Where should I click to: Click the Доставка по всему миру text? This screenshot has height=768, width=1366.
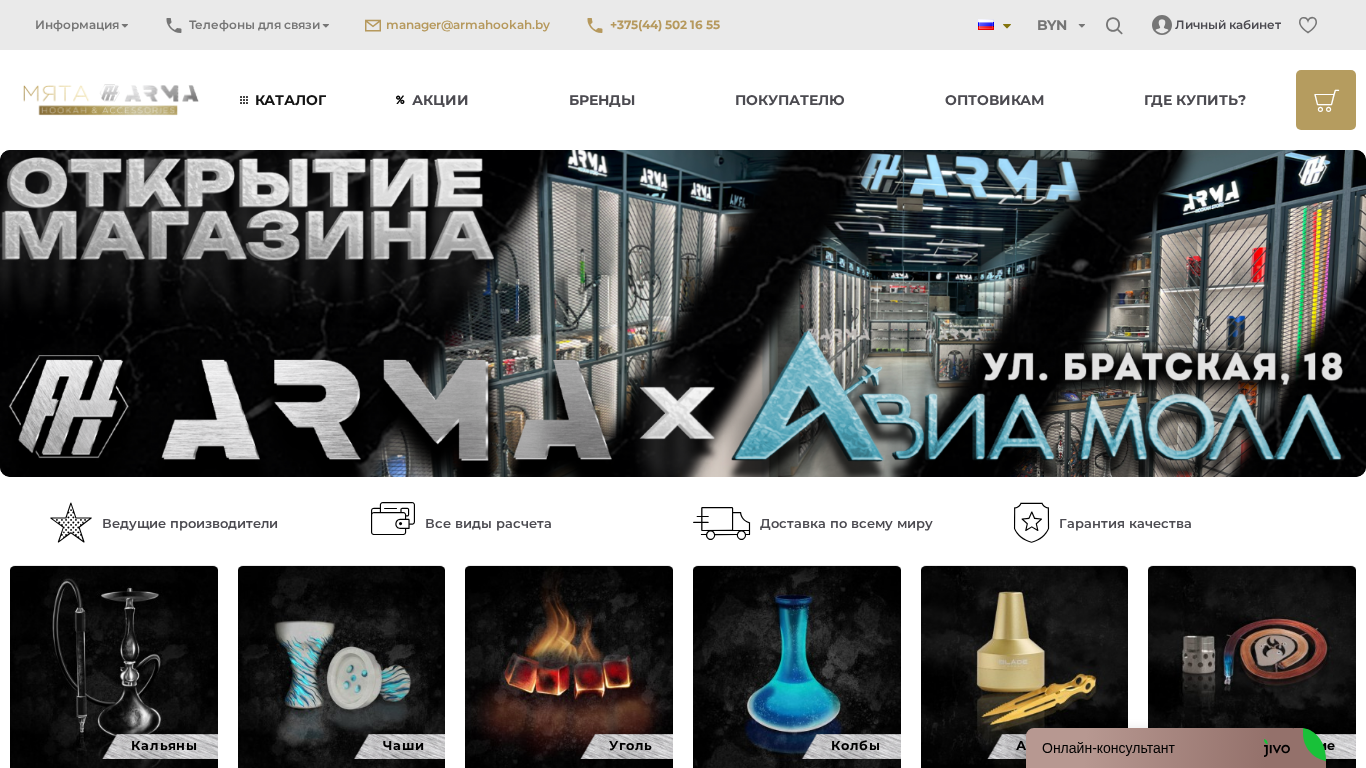pyautogui.click(x=846, y=523)
